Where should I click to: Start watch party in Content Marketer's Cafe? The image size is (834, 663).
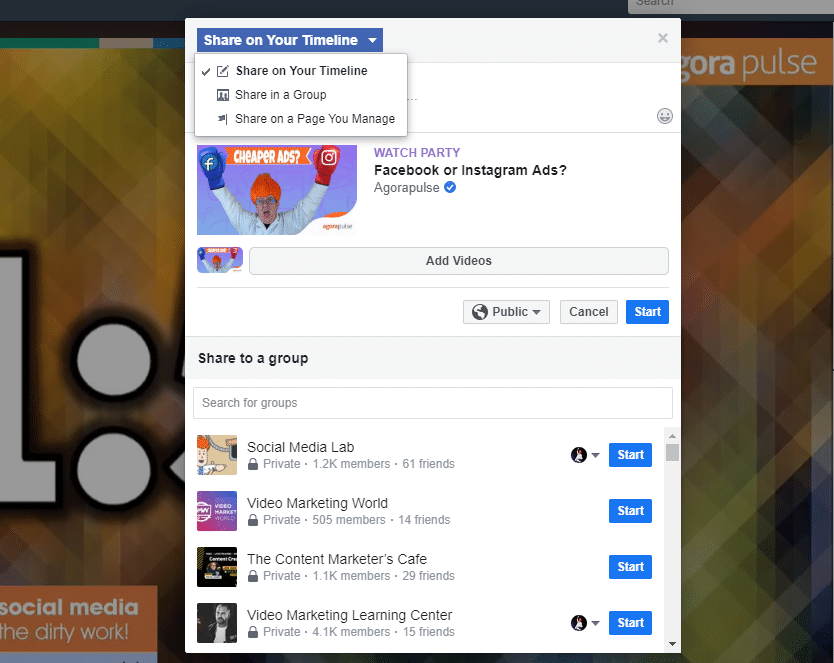(x=630, y=567)
